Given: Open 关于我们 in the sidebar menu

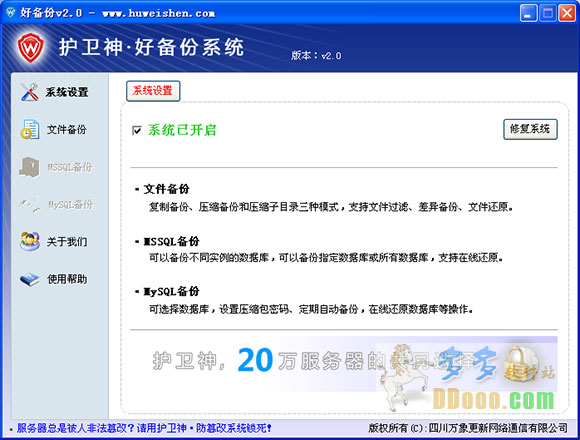Looking at the screenshot, I should (67, 242).
